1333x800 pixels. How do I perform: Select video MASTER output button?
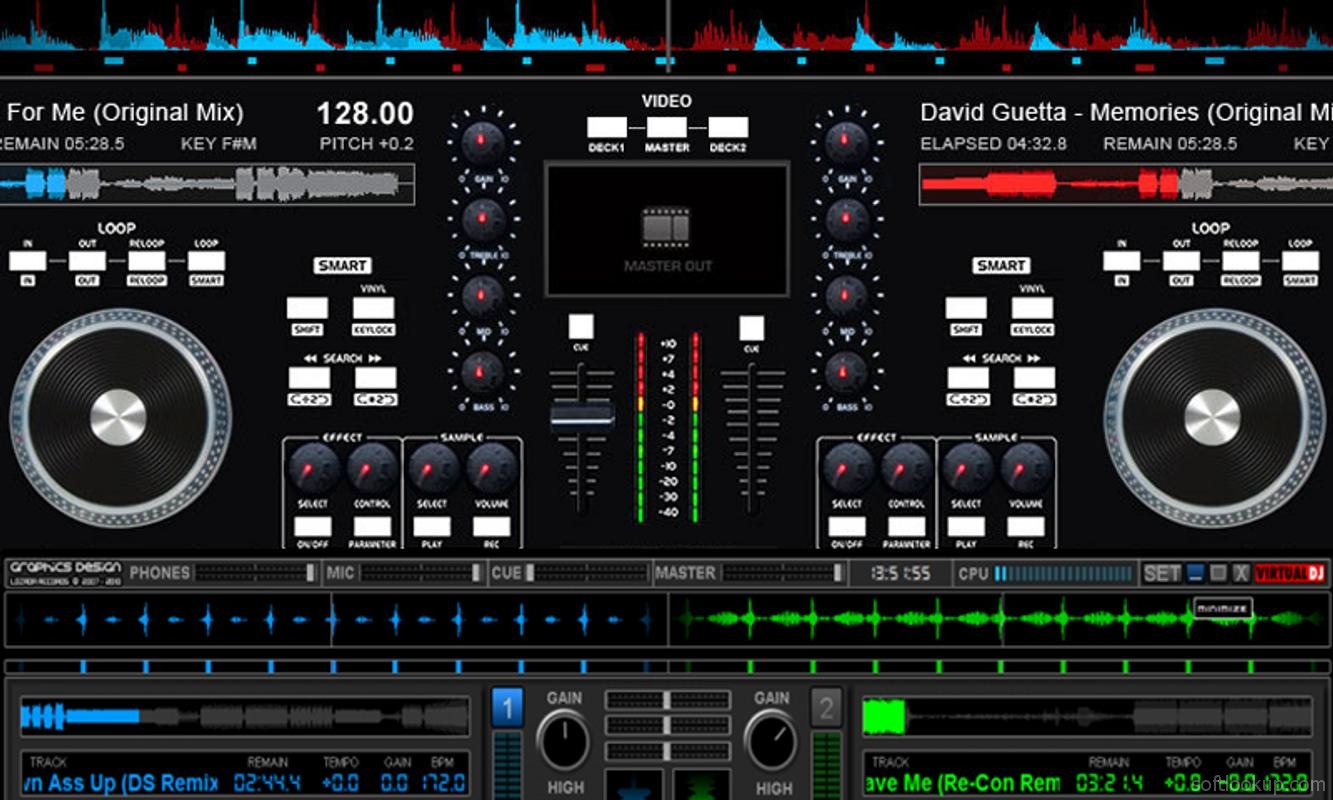tap(667, 127)
